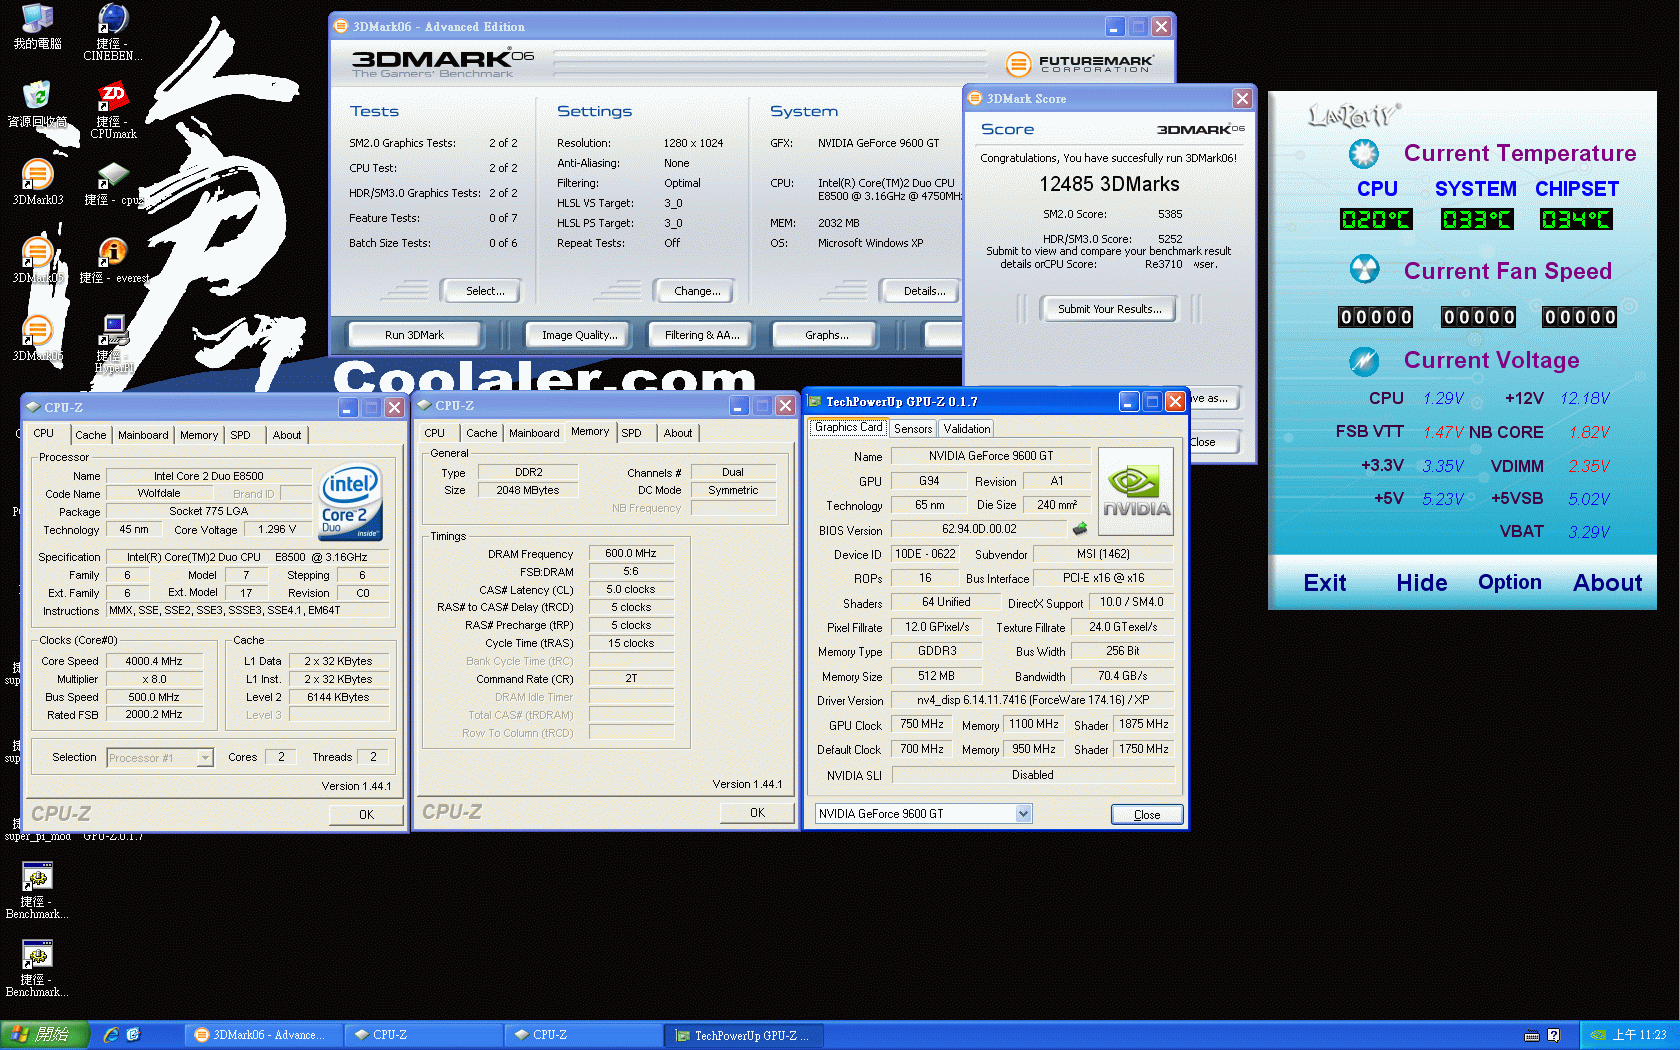Open the Filtering & AA dialog
The width and height of the screenshot is (1680, 1050).
(x=702, y=335)
